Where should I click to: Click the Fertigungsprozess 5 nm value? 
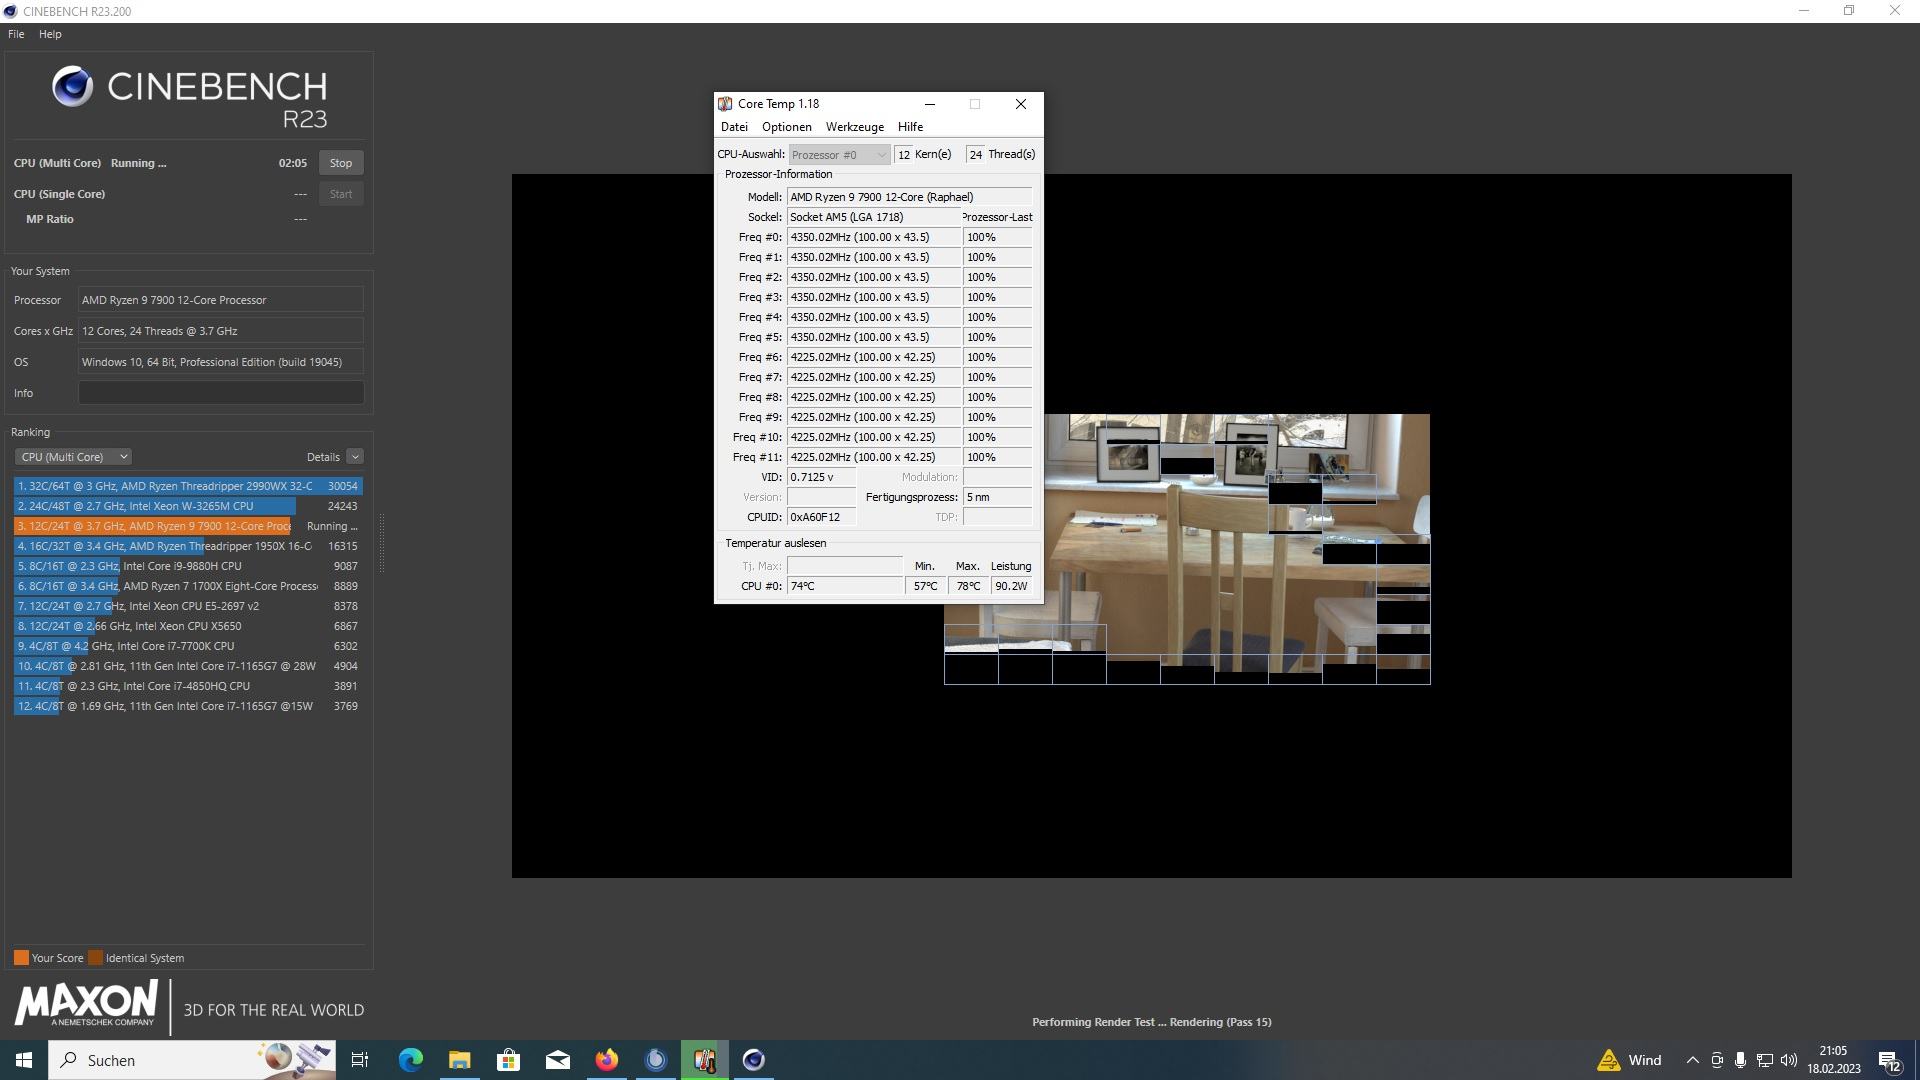coord(997,497)
